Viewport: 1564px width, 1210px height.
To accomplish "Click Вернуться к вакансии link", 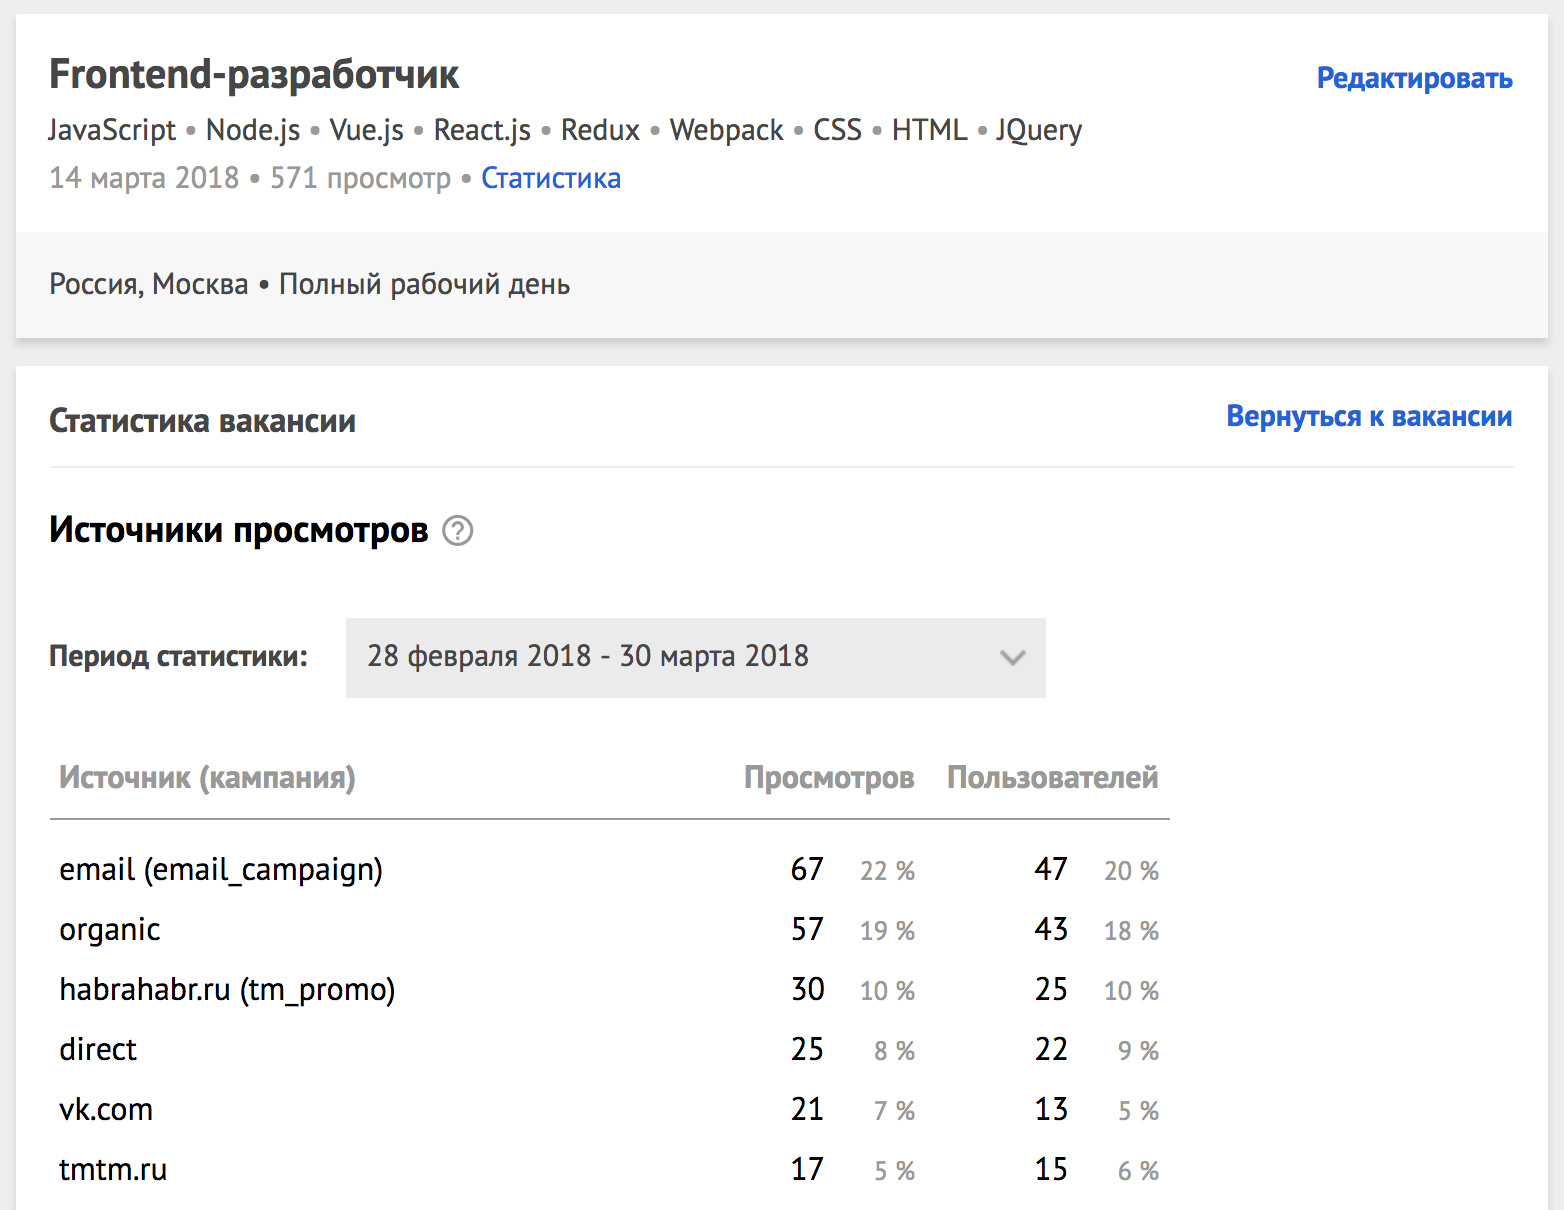I will [1368, 416].
